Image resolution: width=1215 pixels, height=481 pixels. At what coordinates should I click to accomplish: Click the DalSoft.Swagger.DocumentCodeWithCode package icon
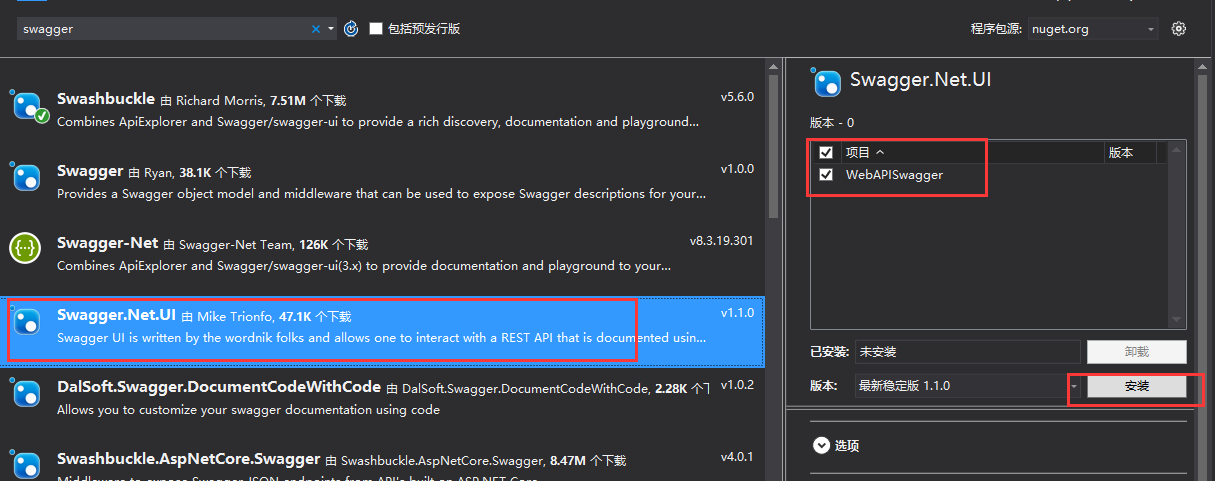(26, 394)
